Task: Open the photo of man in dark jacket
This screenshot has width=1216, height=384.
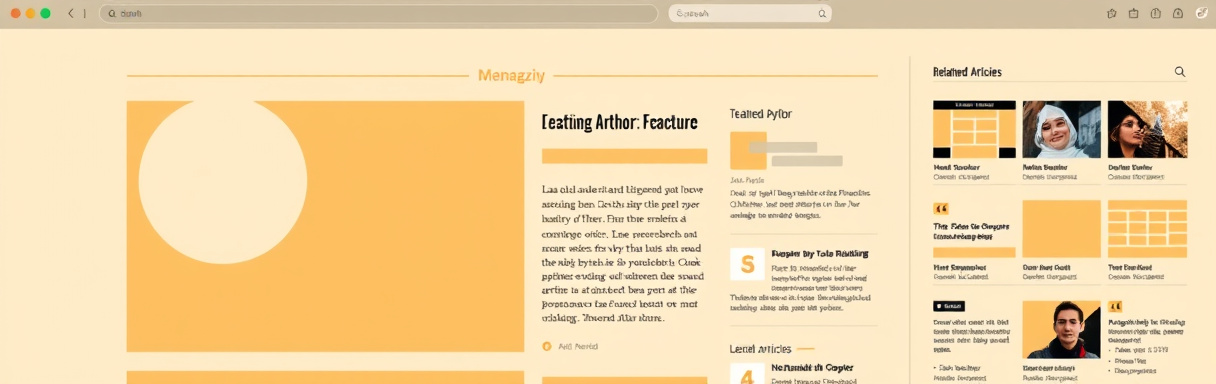Action: click(x=1061, y=329)
